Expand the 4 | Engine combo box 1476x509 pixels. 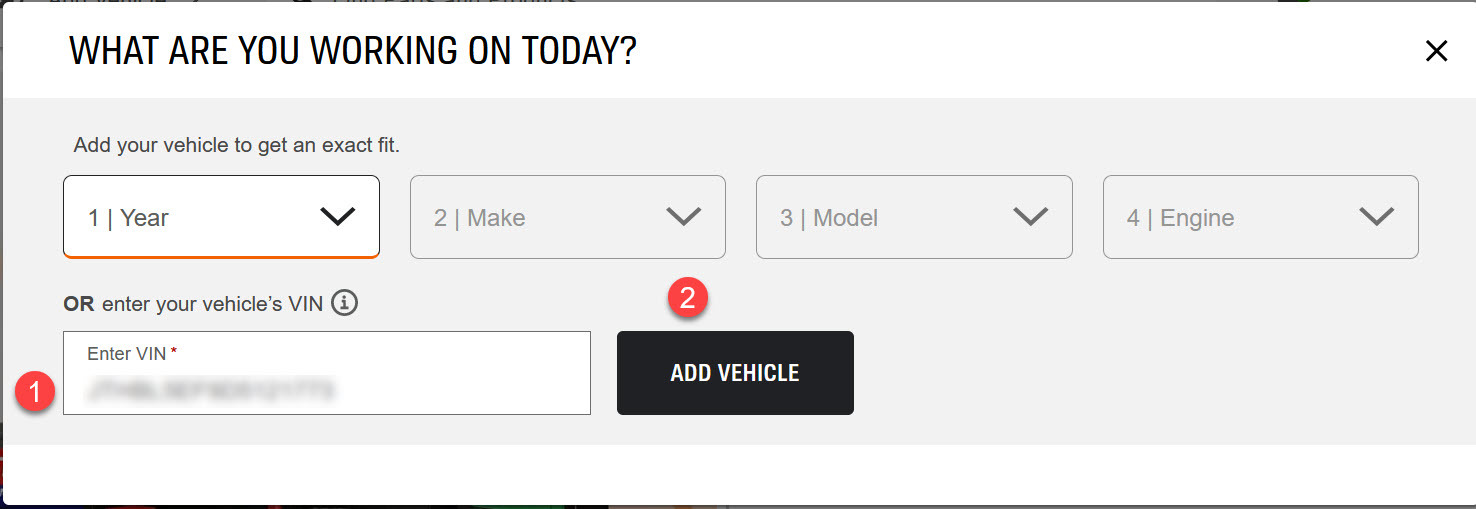pyautogui.click(x=1261, y=217)
